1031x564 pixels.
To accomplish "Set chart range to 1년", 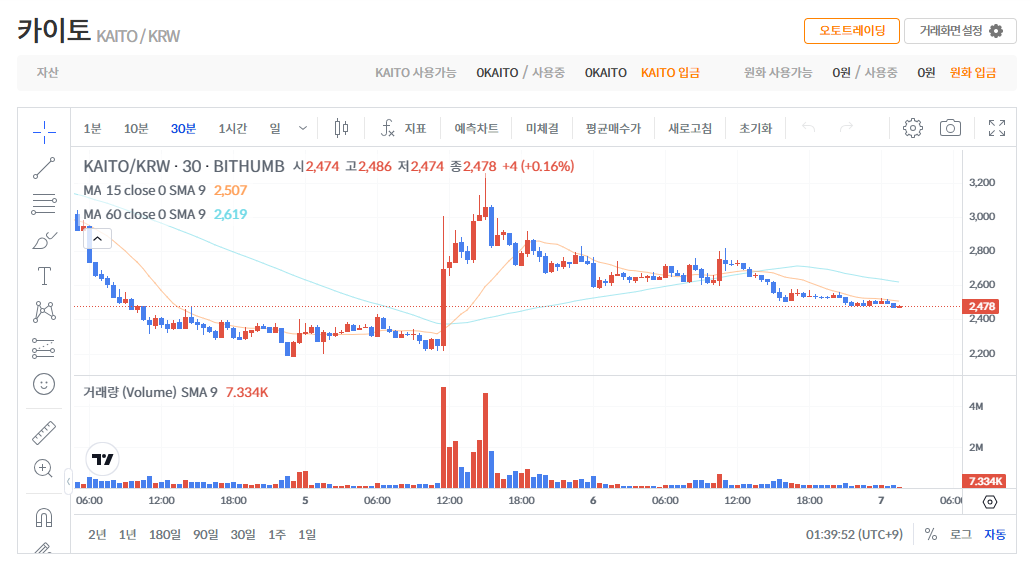I will [x=128, y=534].
